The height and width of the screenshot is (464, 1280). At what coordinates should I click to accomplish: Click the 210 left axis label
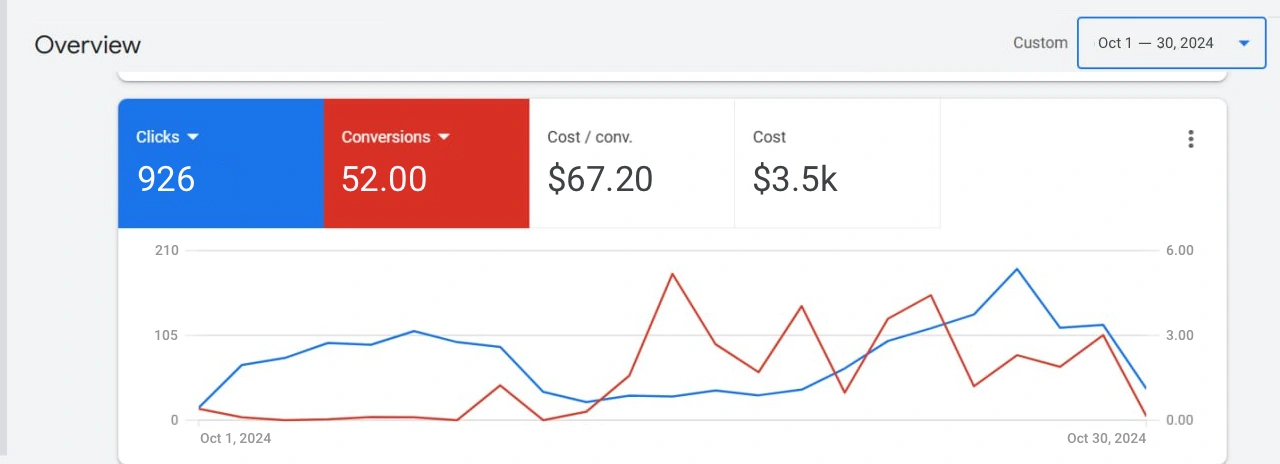166,250
